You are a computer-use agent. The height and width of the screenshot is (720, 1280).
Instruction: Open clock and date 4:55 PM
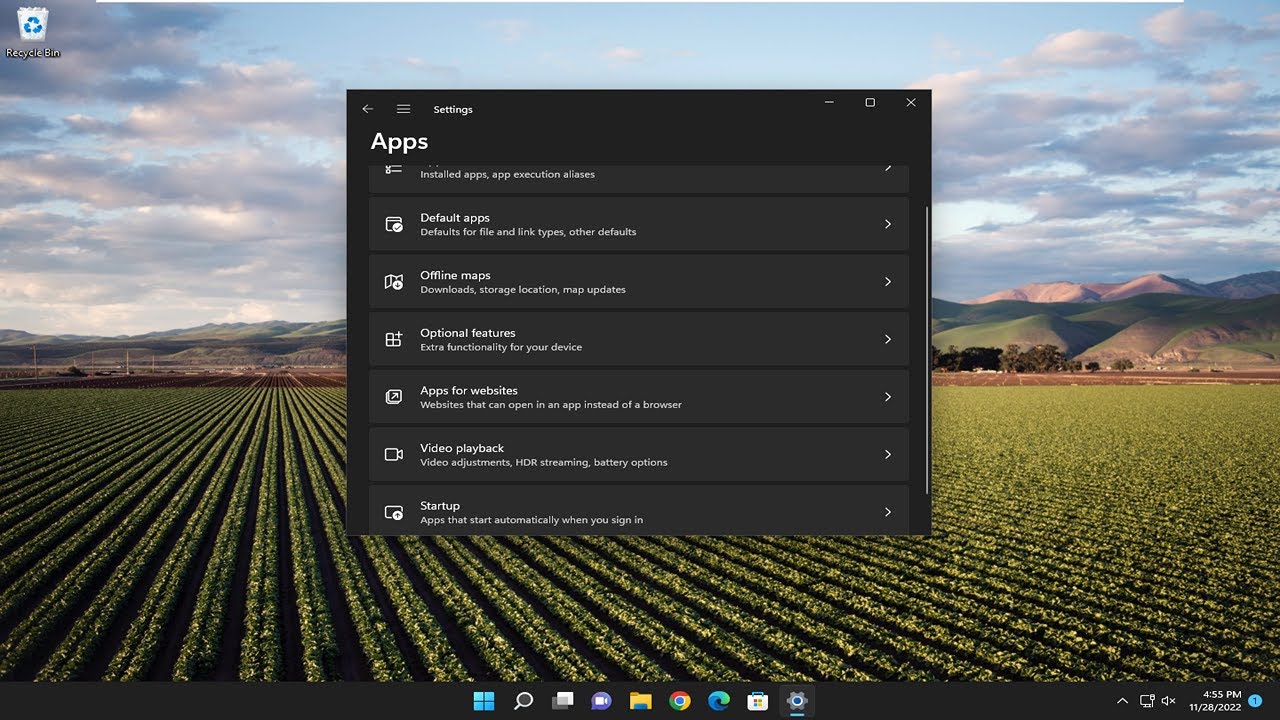coord(1216,701)
